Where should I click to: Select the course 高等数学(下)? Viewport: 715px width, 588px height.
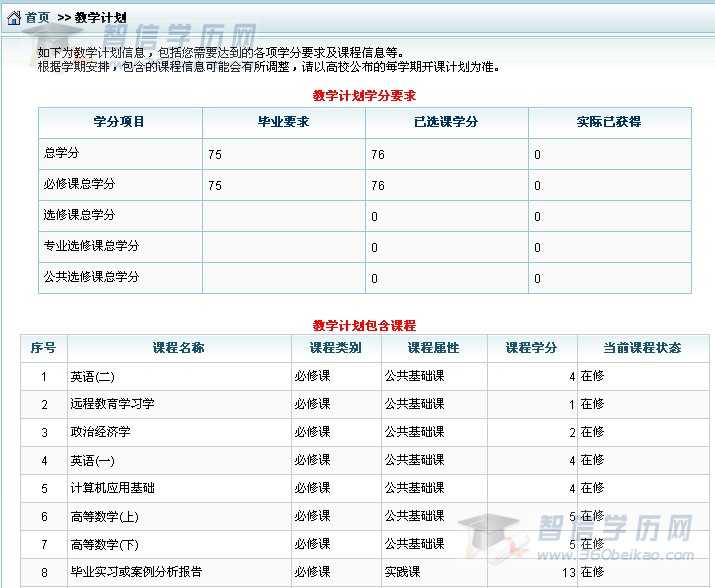pyautogui.click(x=104, y=544)
